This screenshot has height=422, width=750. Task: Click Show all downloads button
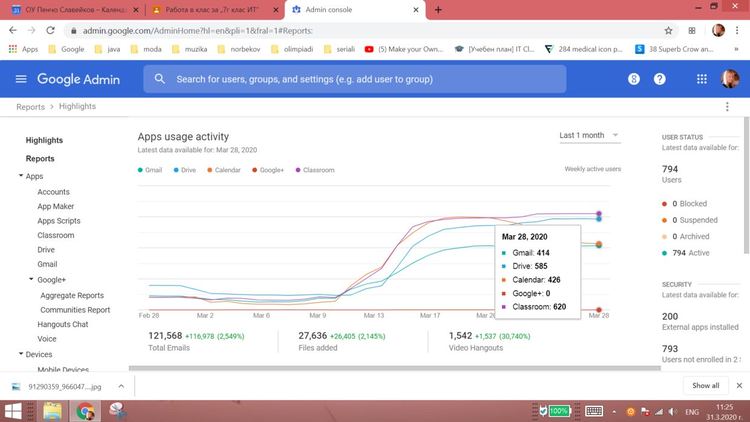(x=706, y=385)
